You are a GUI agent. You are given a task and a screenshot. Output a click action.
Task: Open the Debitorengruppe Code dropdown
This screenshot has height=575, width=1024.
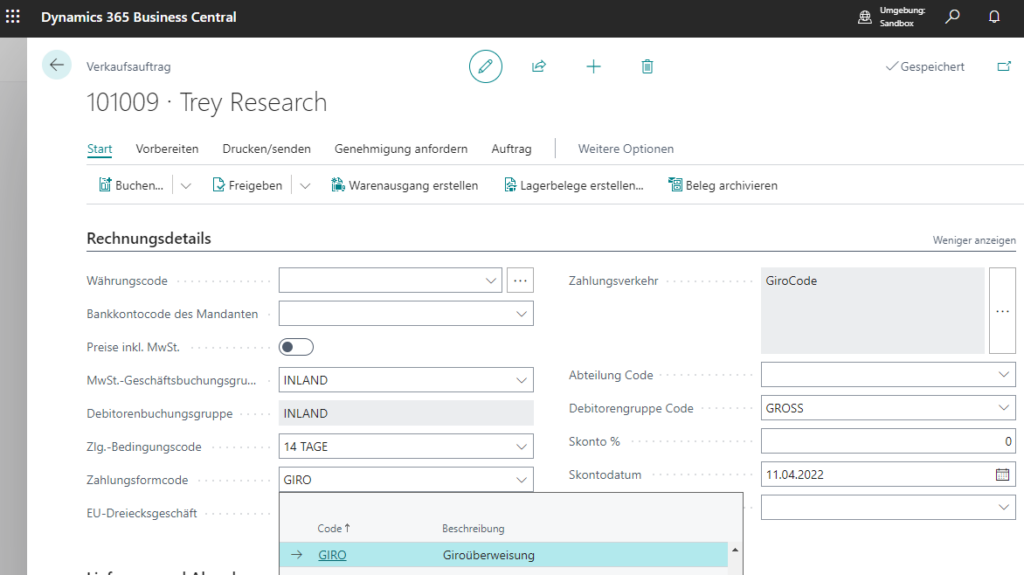(x=1004, y=408)
